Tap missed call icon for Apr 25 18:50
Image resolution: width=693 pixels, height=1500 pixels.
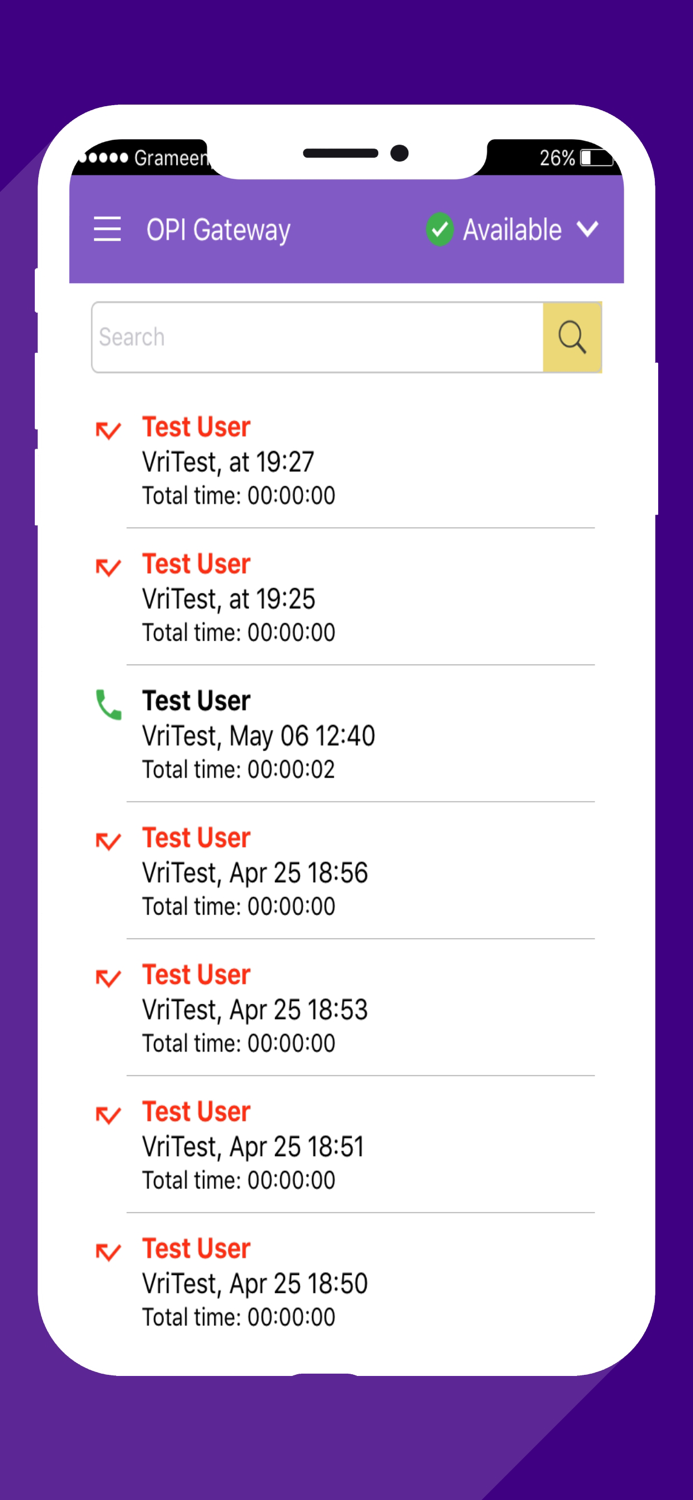click(108, 1253)
